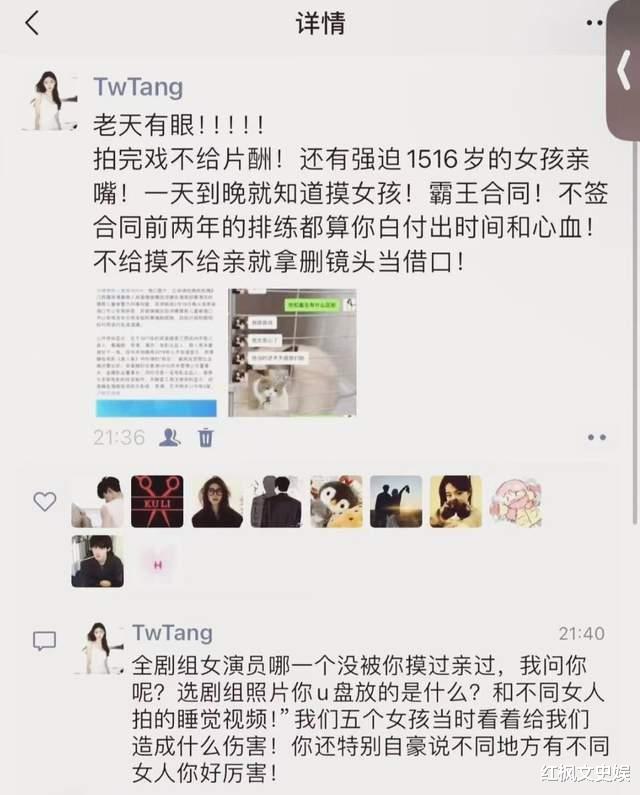Open visibility people icon beside 21:36
Image resolution: width=640 pixels, height=795 pixels.
pos(170,437)
